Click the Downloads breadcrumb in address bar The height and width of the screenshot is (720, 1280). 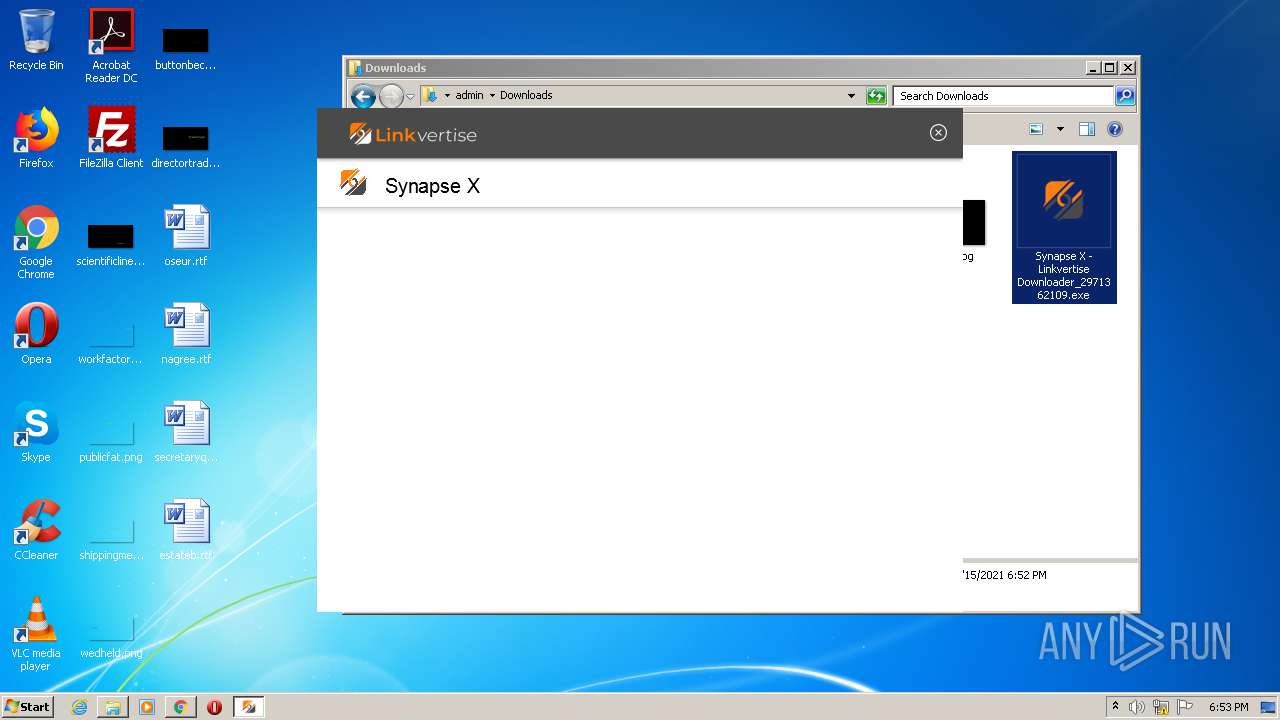coord(526,96)
